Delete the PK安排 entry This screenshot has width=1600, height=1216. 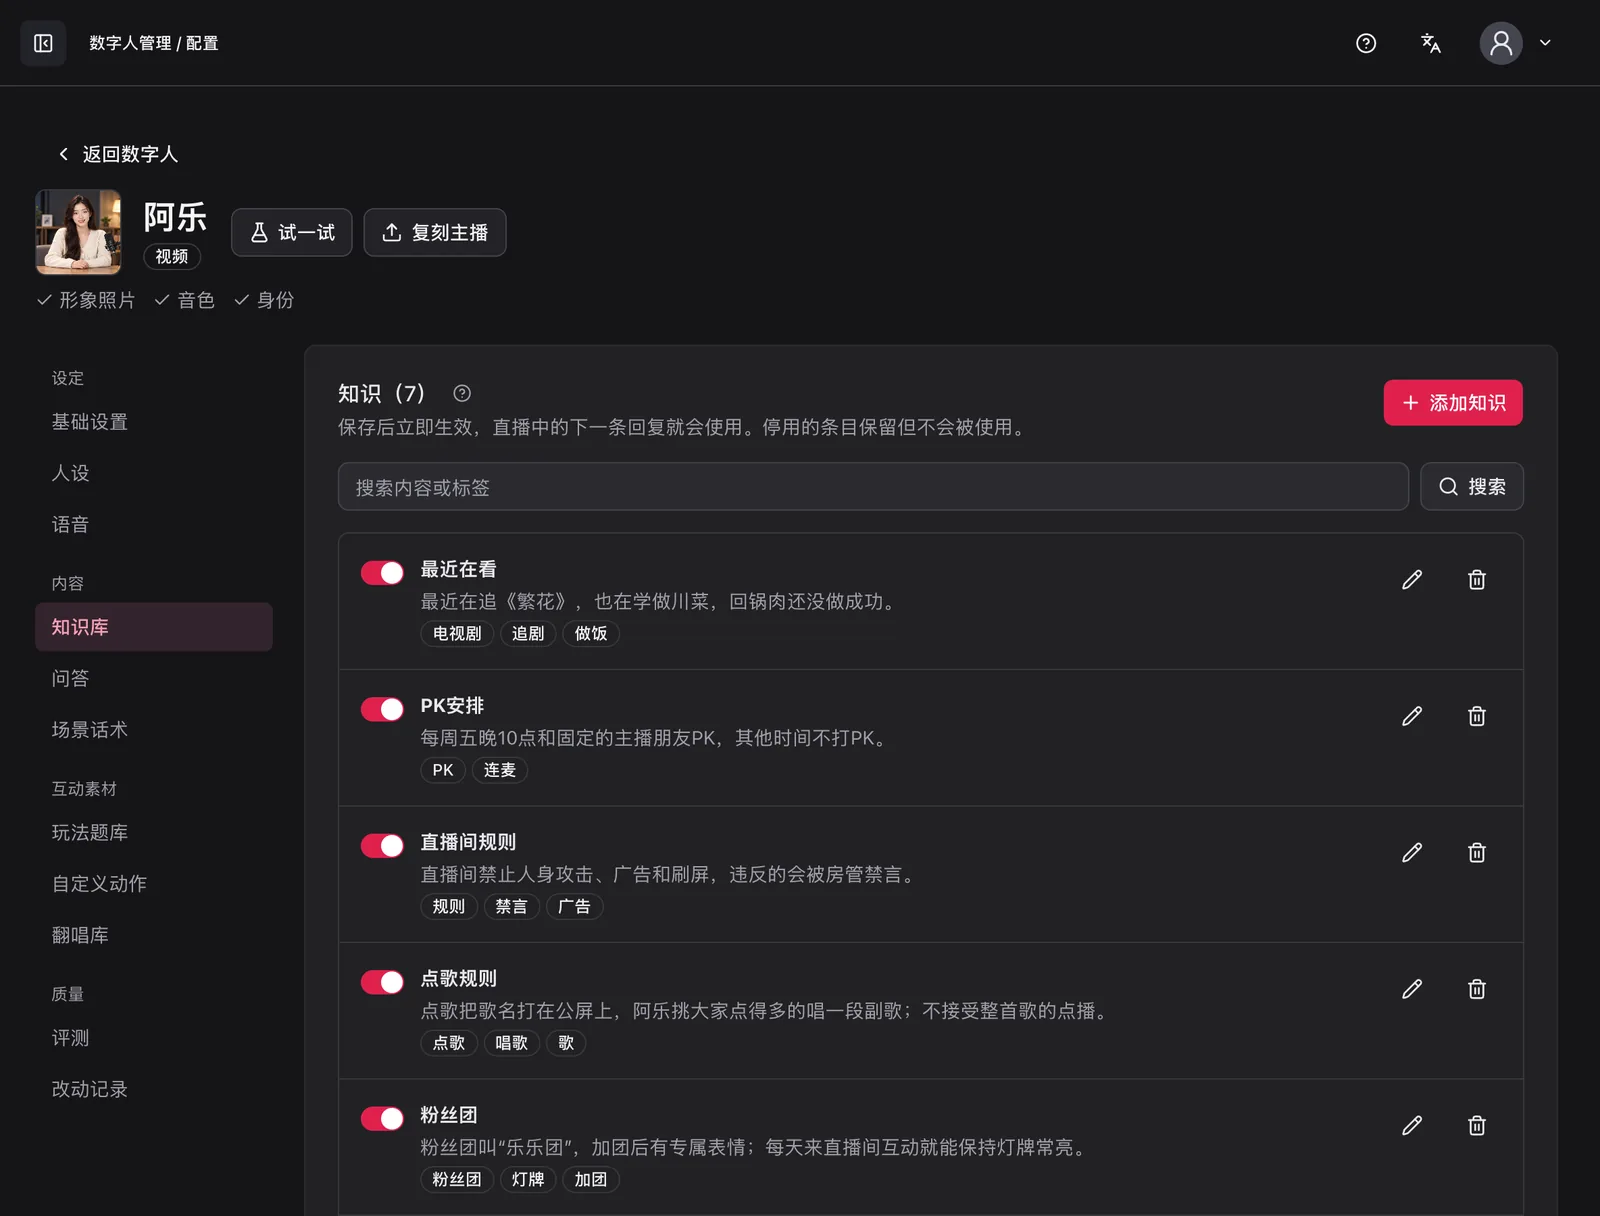(x=1477, y=716)
